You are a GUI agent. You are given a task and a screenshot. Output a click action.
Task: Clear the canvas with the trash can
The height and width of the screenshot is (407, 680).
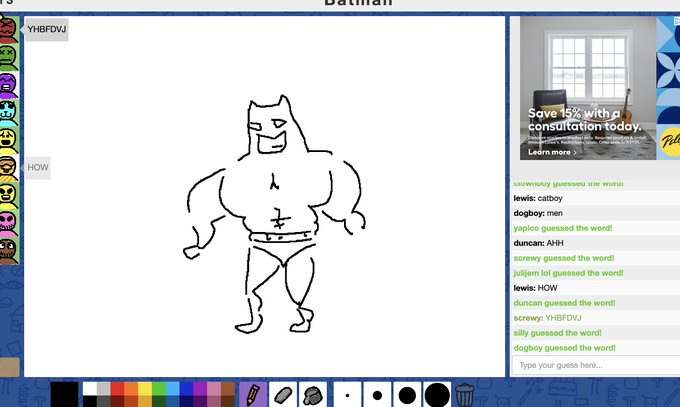[x=464, y=395]
